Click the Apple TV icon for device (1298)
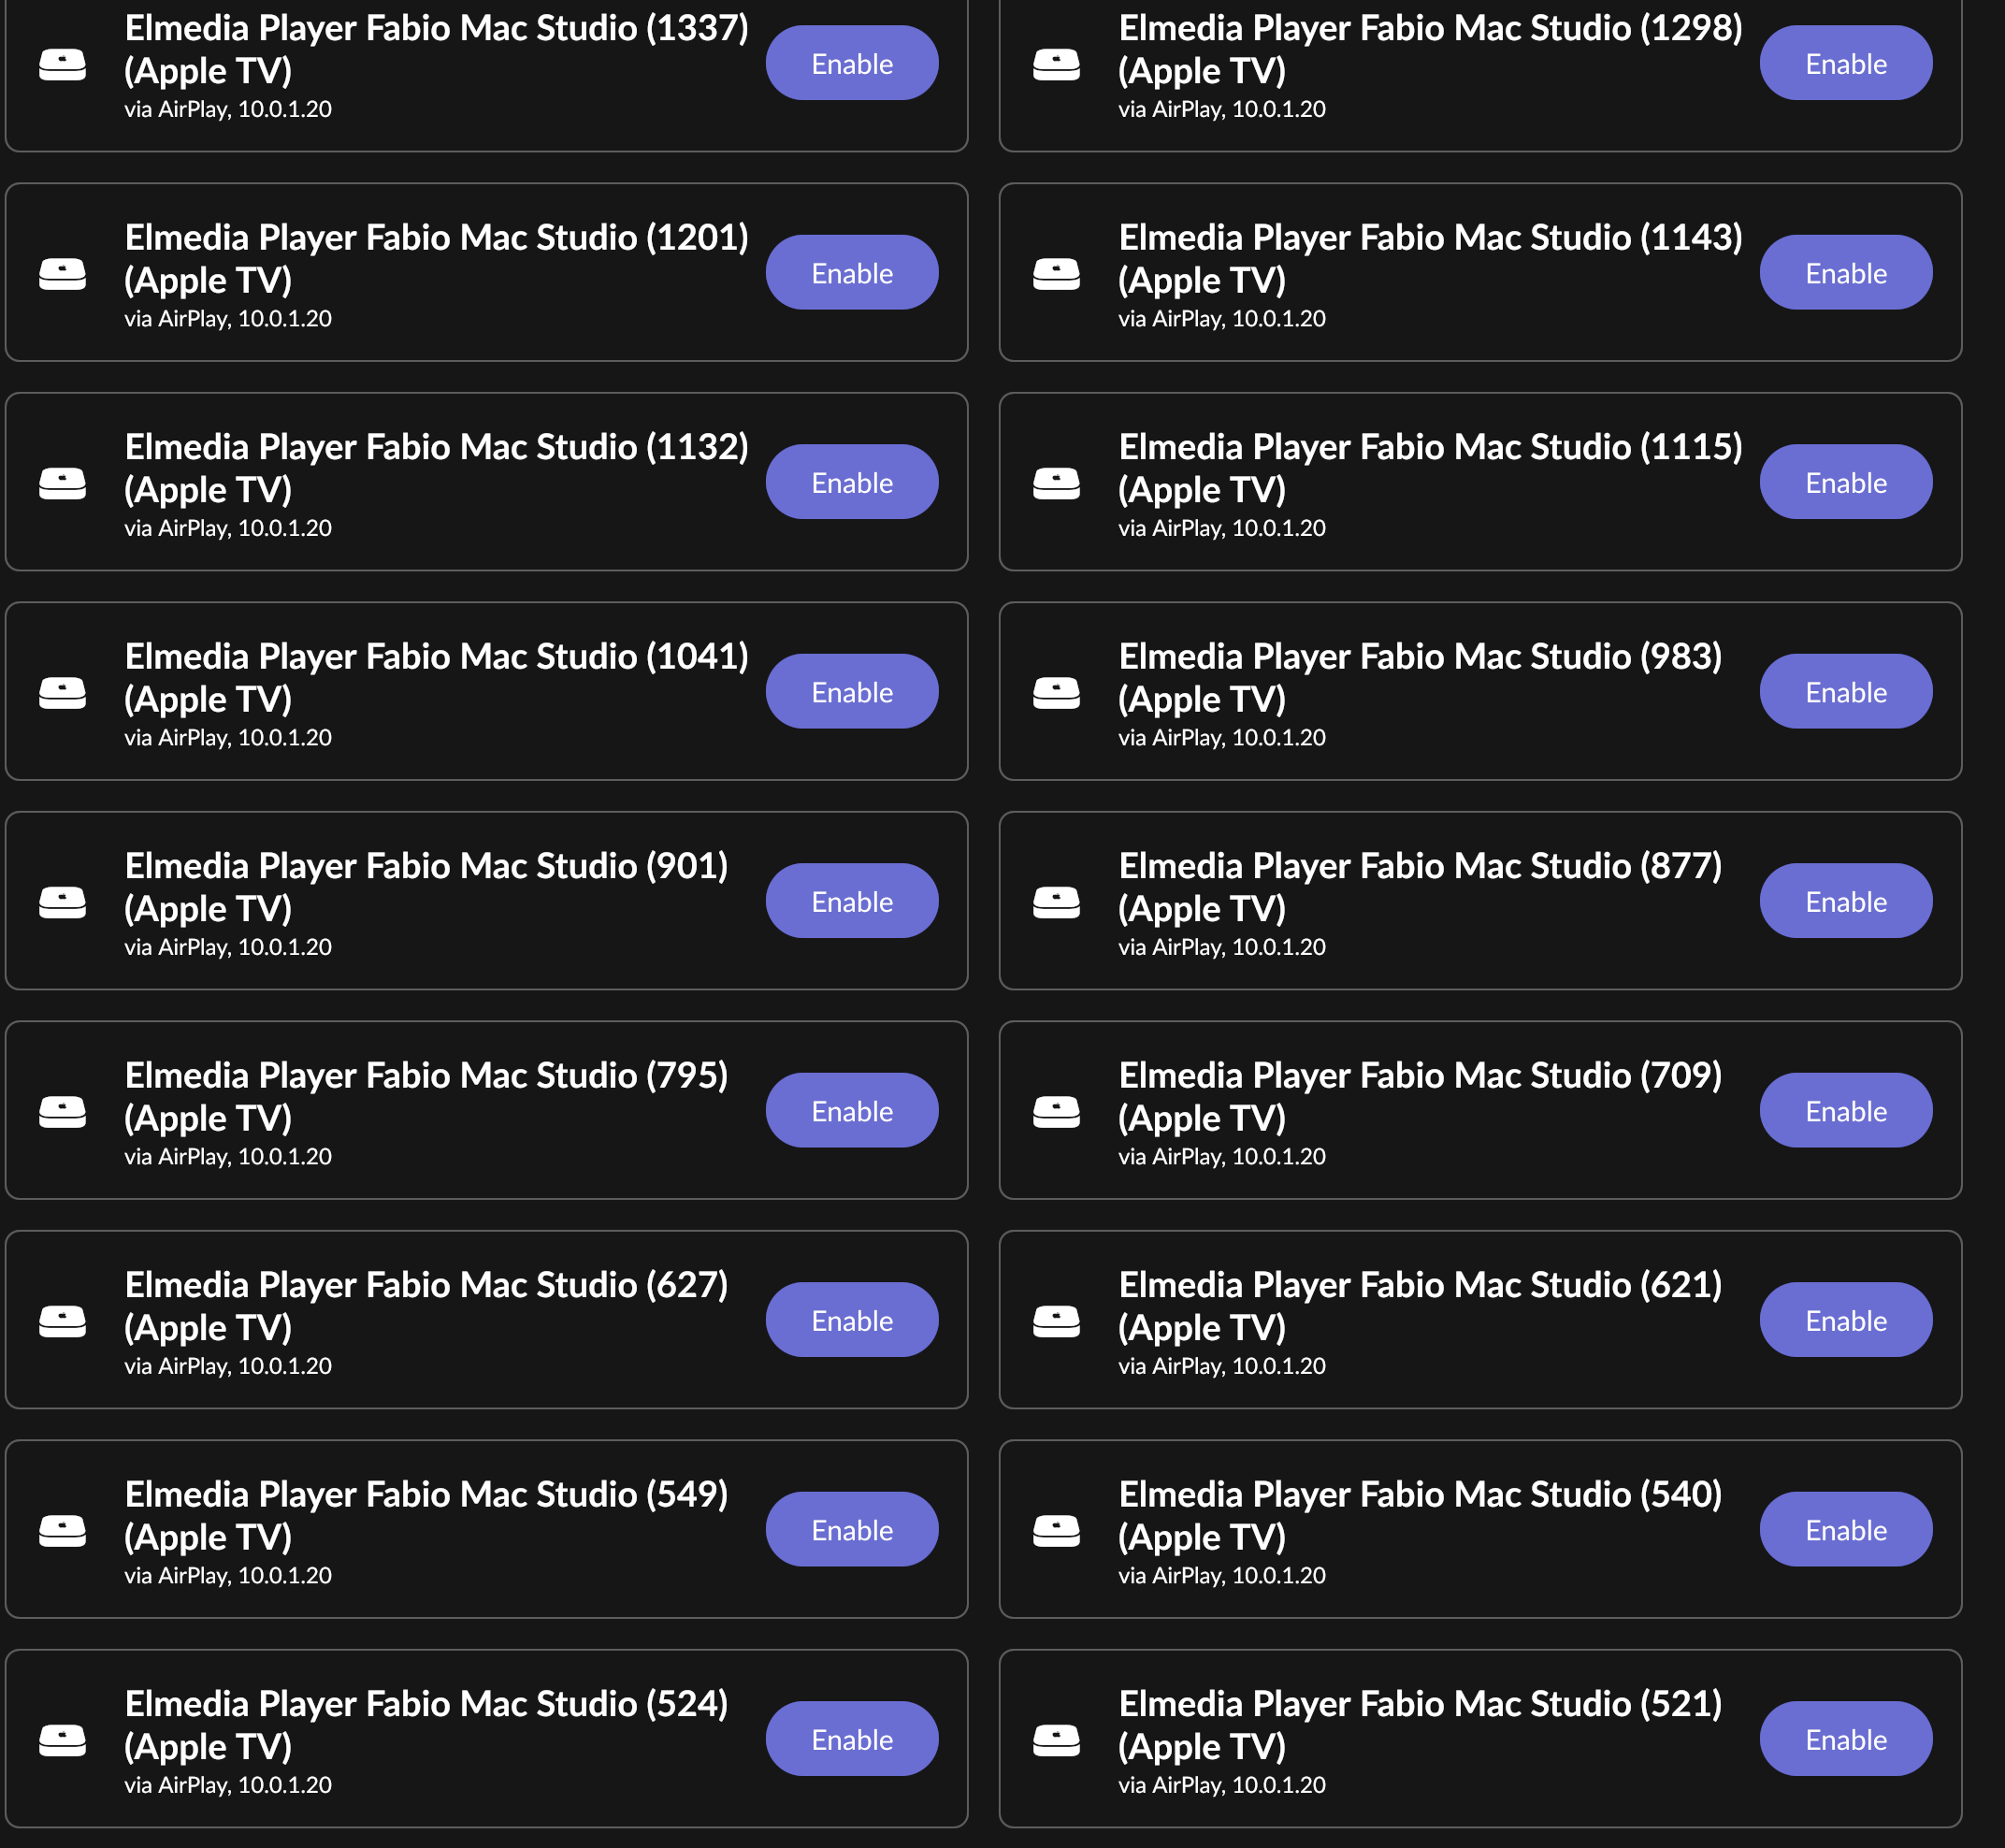 point(1056,65)
